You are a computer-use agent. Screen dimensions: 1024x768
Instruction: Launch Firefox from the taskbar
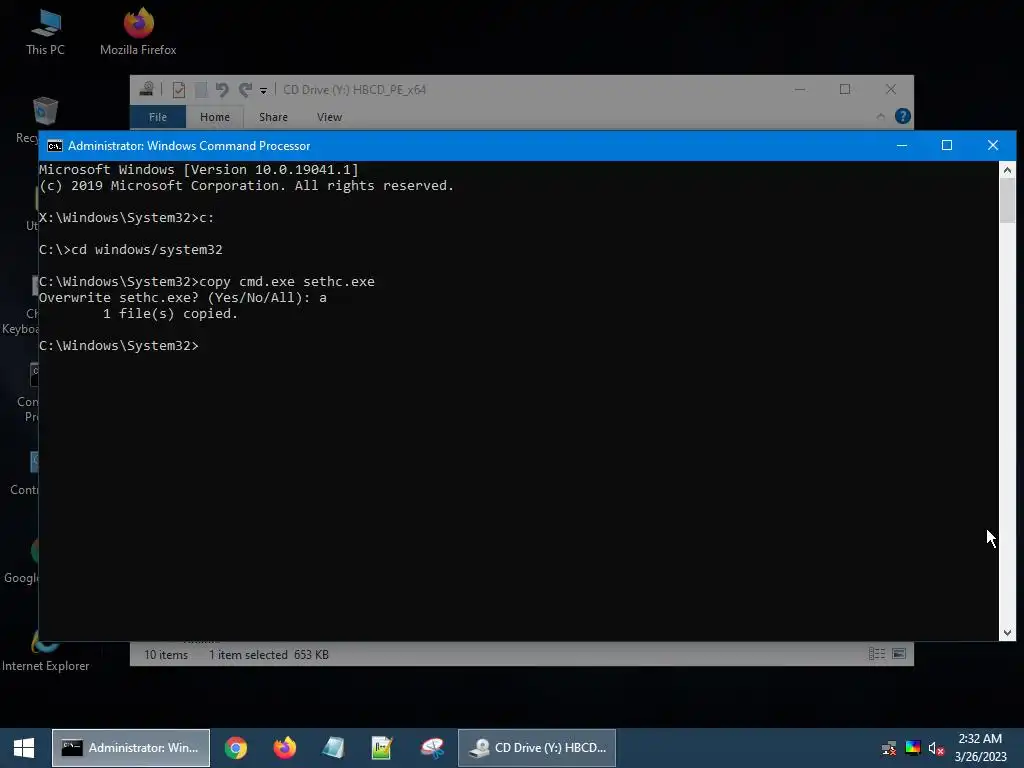tap(284, 748)
